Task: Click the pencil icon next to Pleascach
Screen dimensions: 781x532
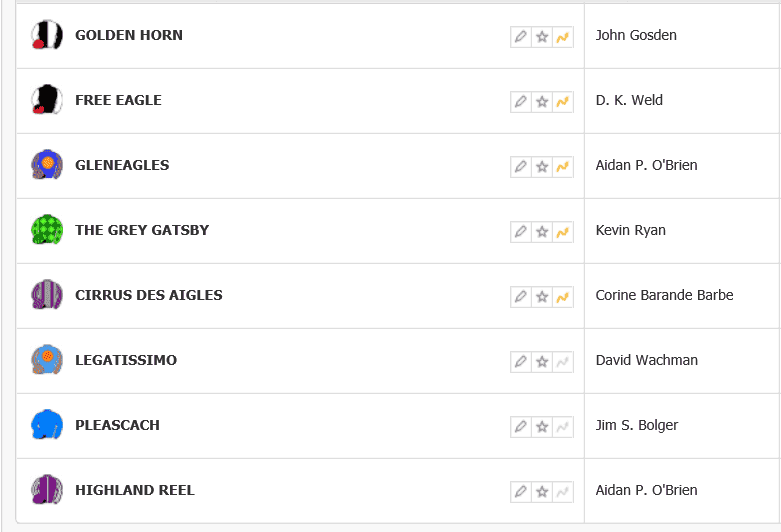Action: click(x=520, y=427)
